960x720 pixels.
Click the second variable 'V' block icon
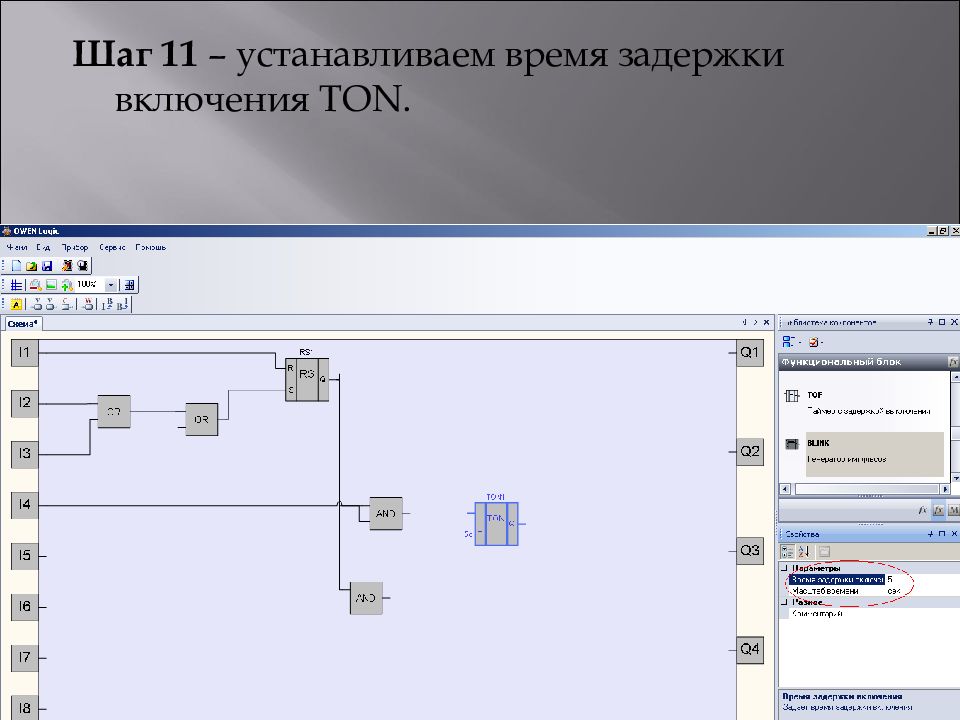pos(50,304)
